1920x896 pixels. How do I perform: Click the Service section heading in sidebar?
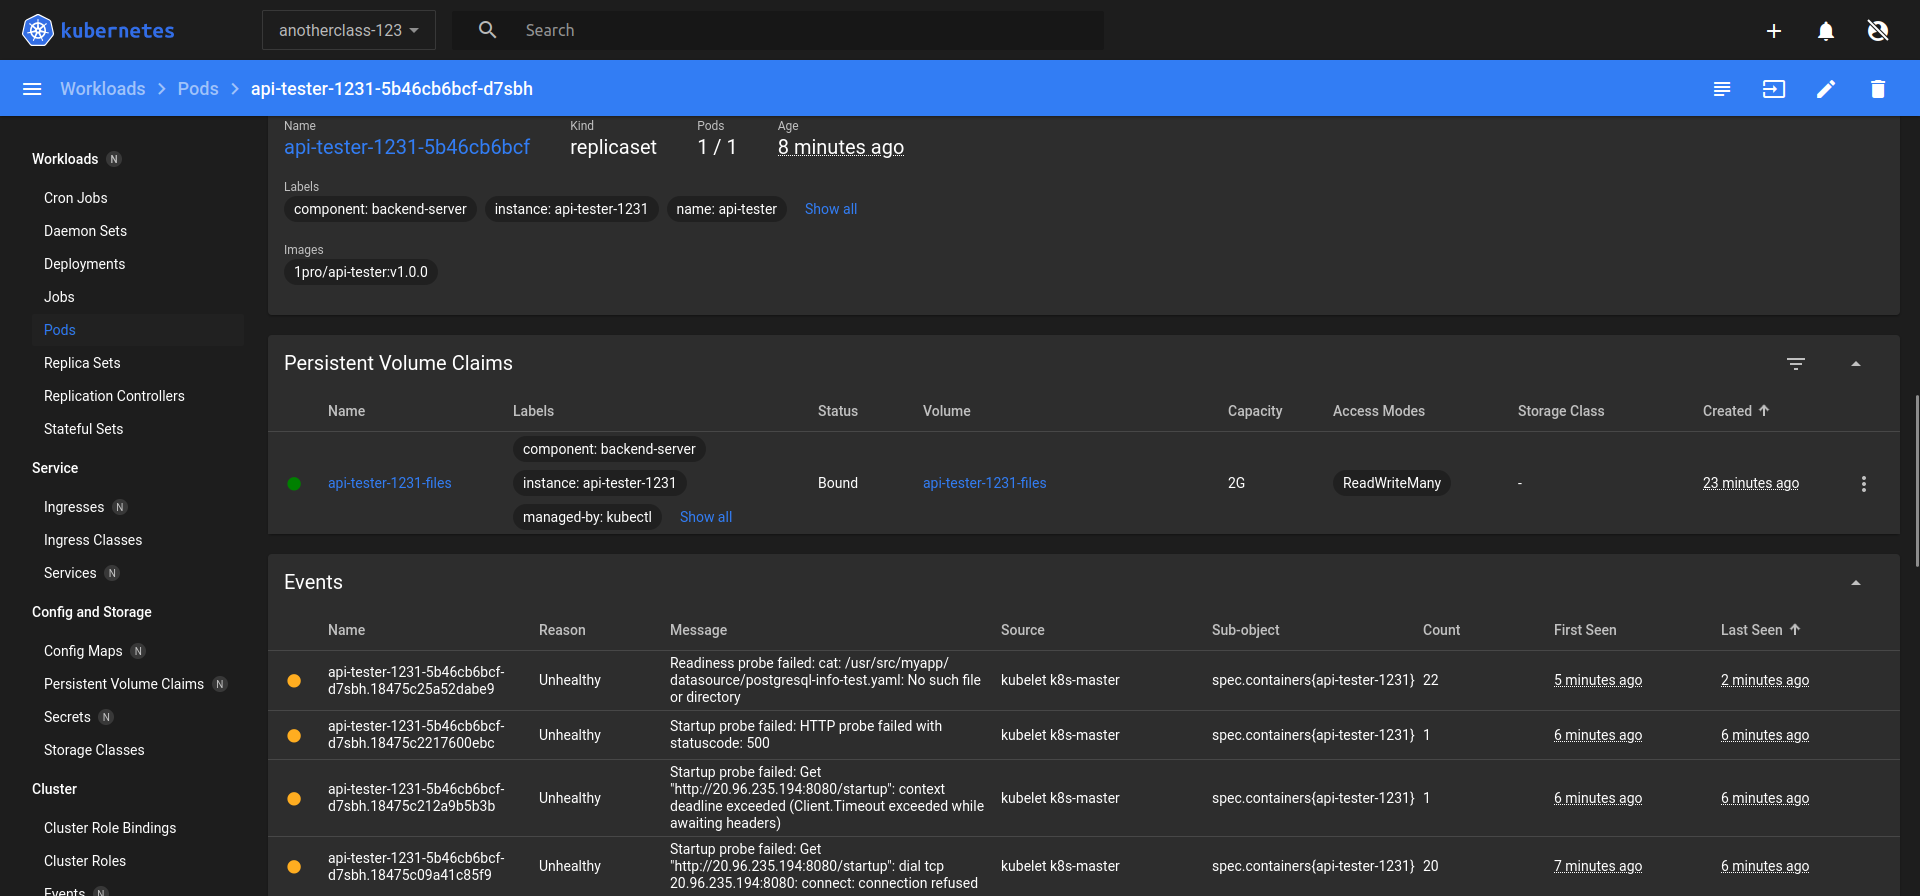click(55, 468)
